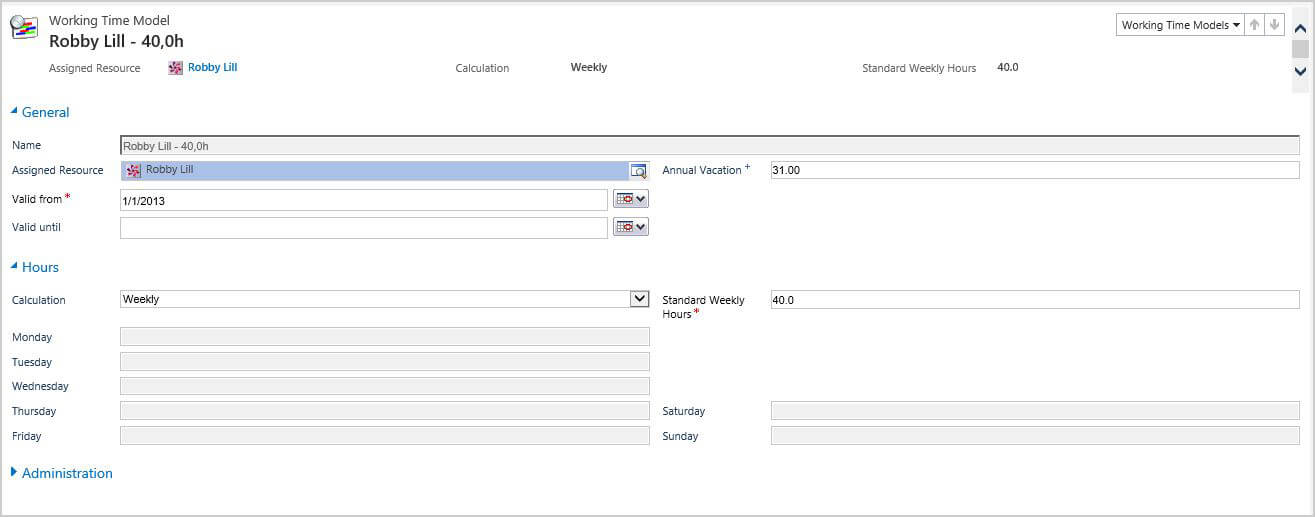Click the Standard Weekly Hours input field
Viewport: 1315px width, 517px height.
coord(1035,300)
